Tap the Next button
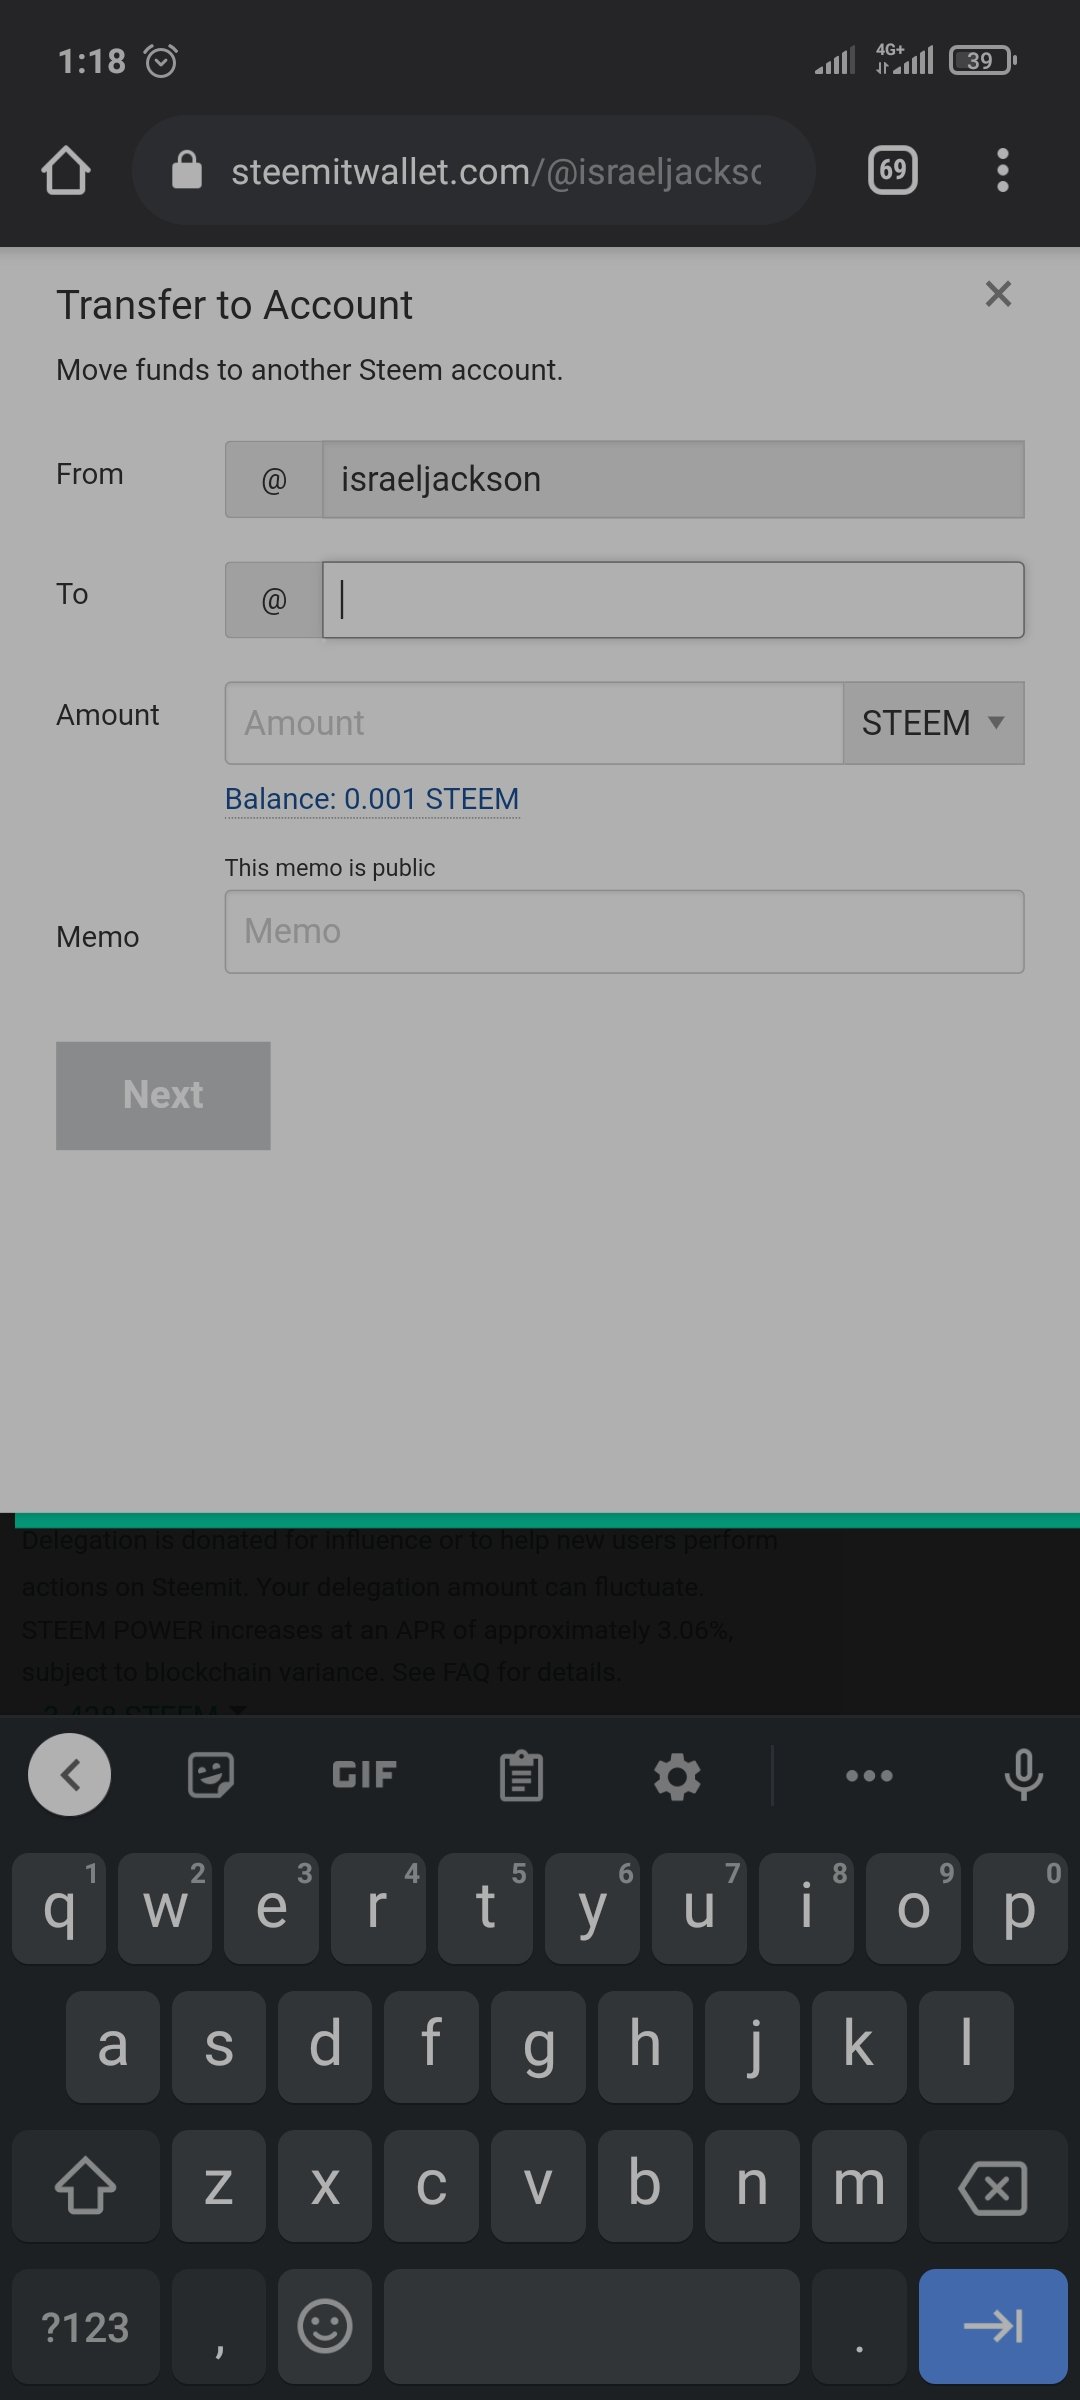This screenshot has height=2400, width=1080. tap(163, 1095)
